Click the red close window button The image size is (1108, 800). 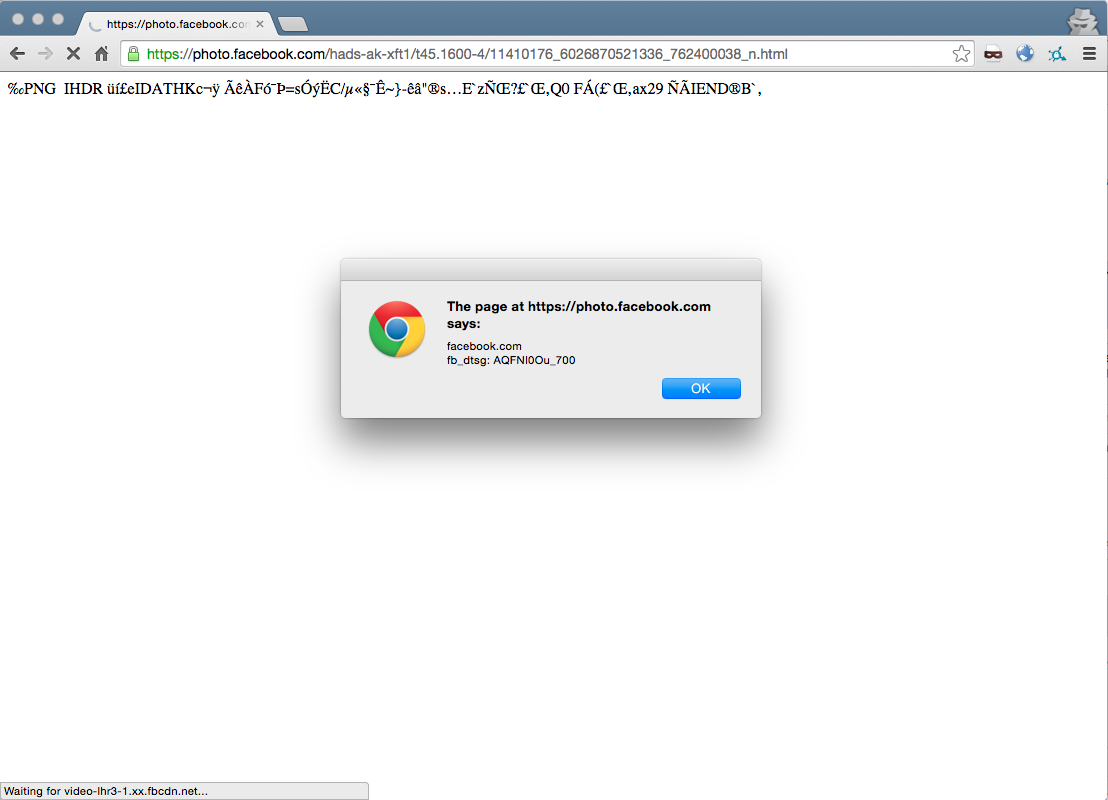18,19
